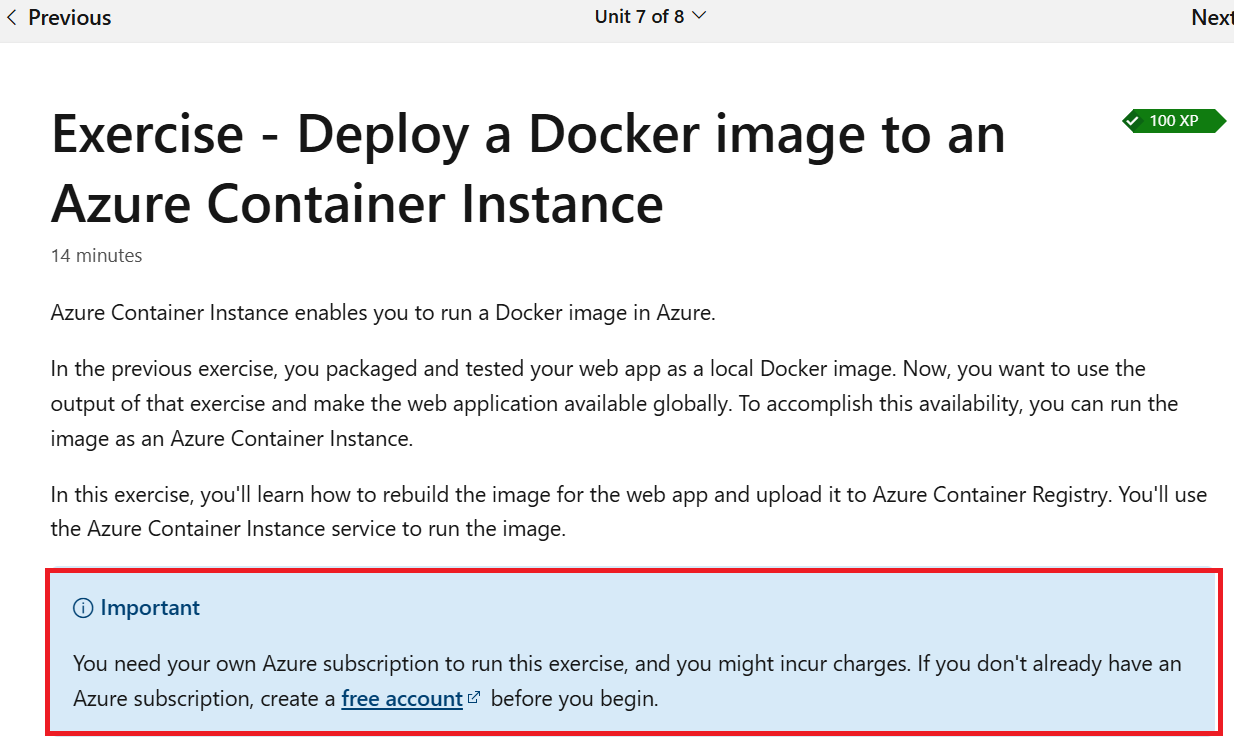Click Previous to return to unit six
This screenshot has height=742, width=1234.
(66, 17)
